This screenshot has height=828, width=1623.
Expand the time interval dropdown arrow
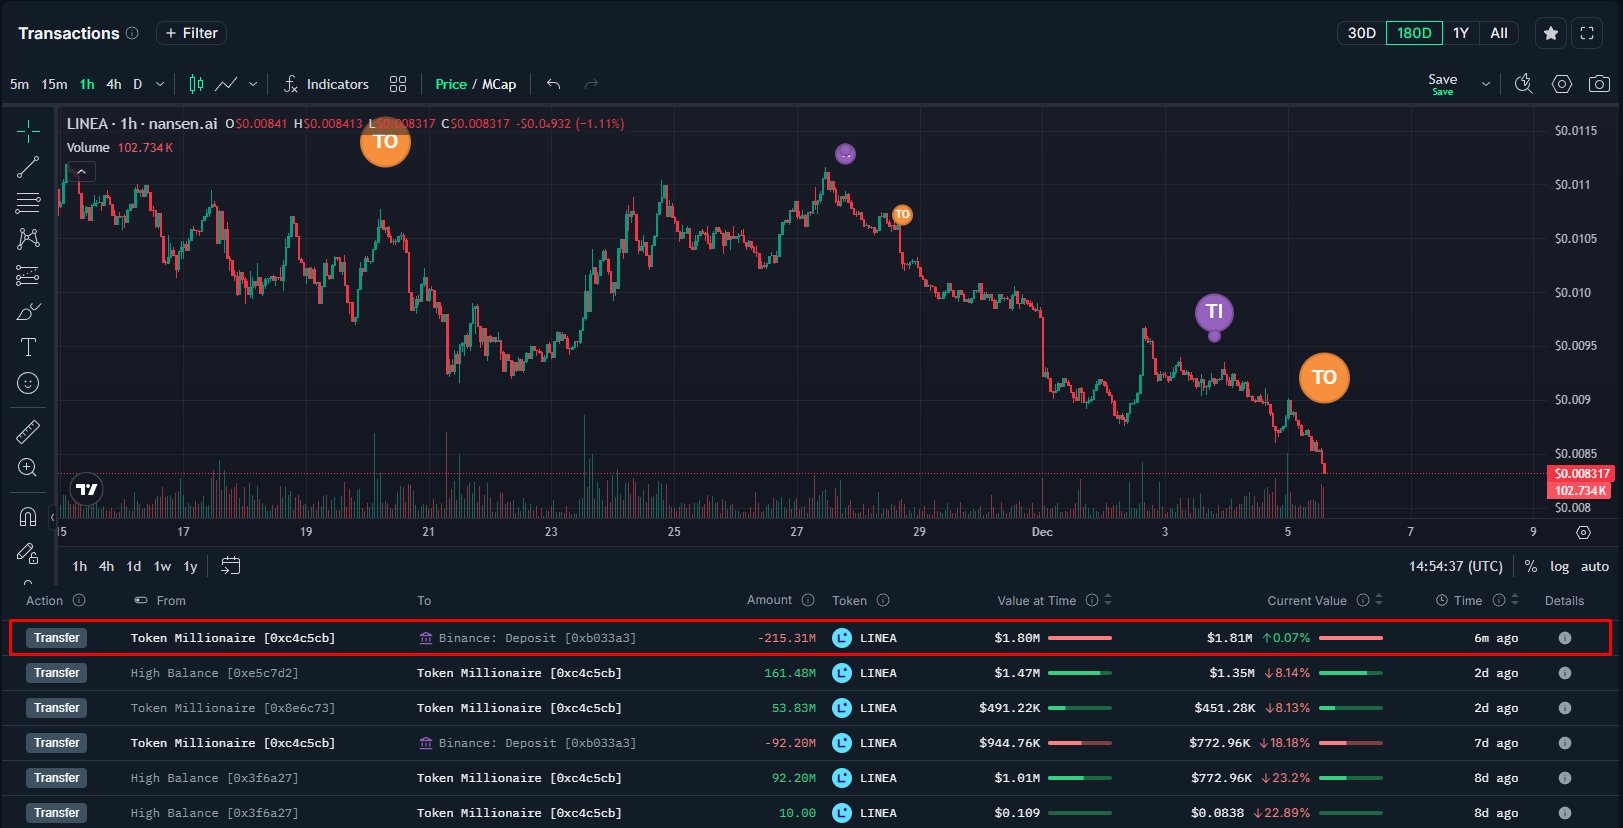(x=160, y=84)
